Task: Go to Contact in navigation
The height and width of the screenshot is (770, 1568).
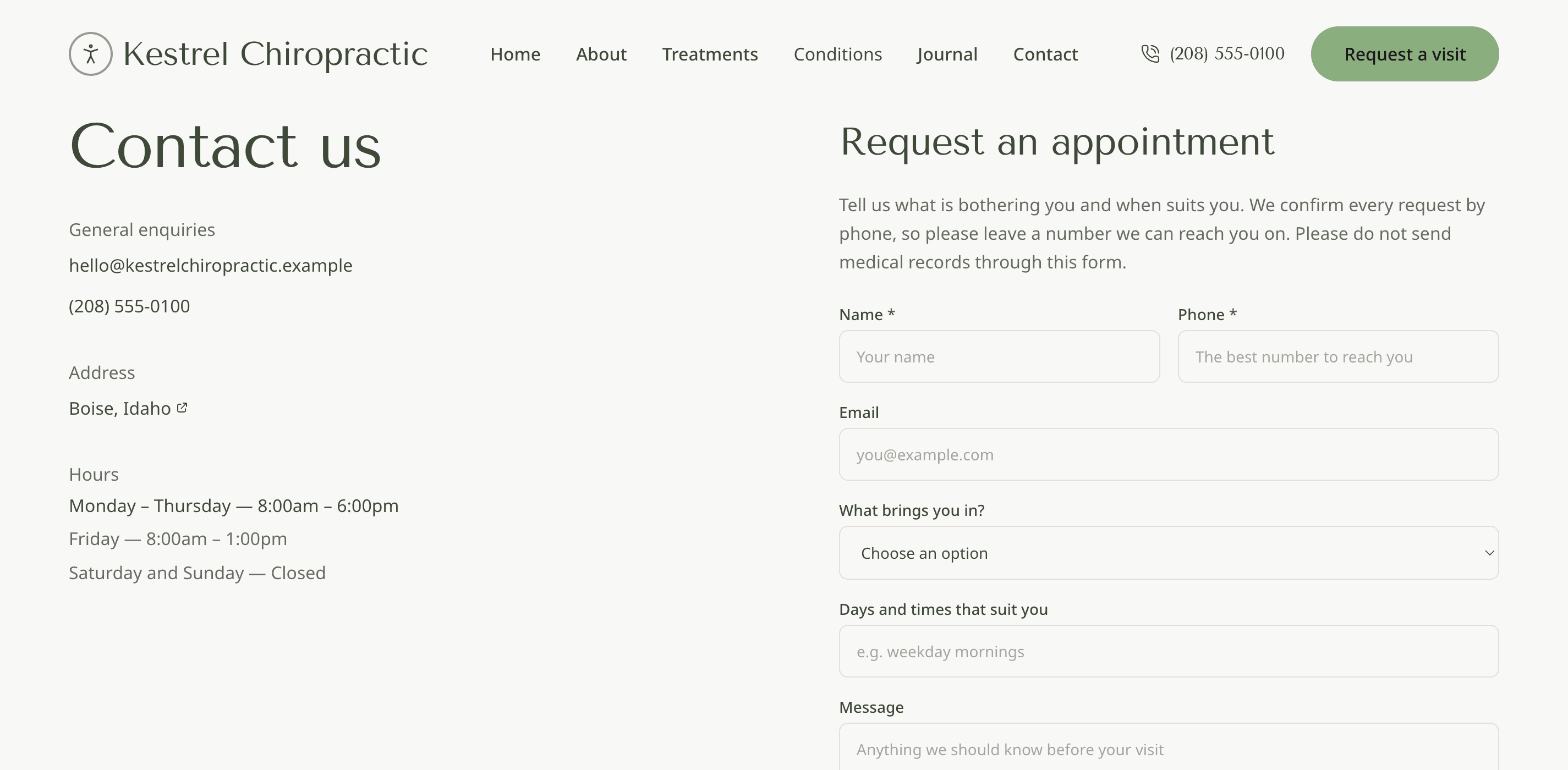Action: pyautogui.click(x=1045, y=54)
